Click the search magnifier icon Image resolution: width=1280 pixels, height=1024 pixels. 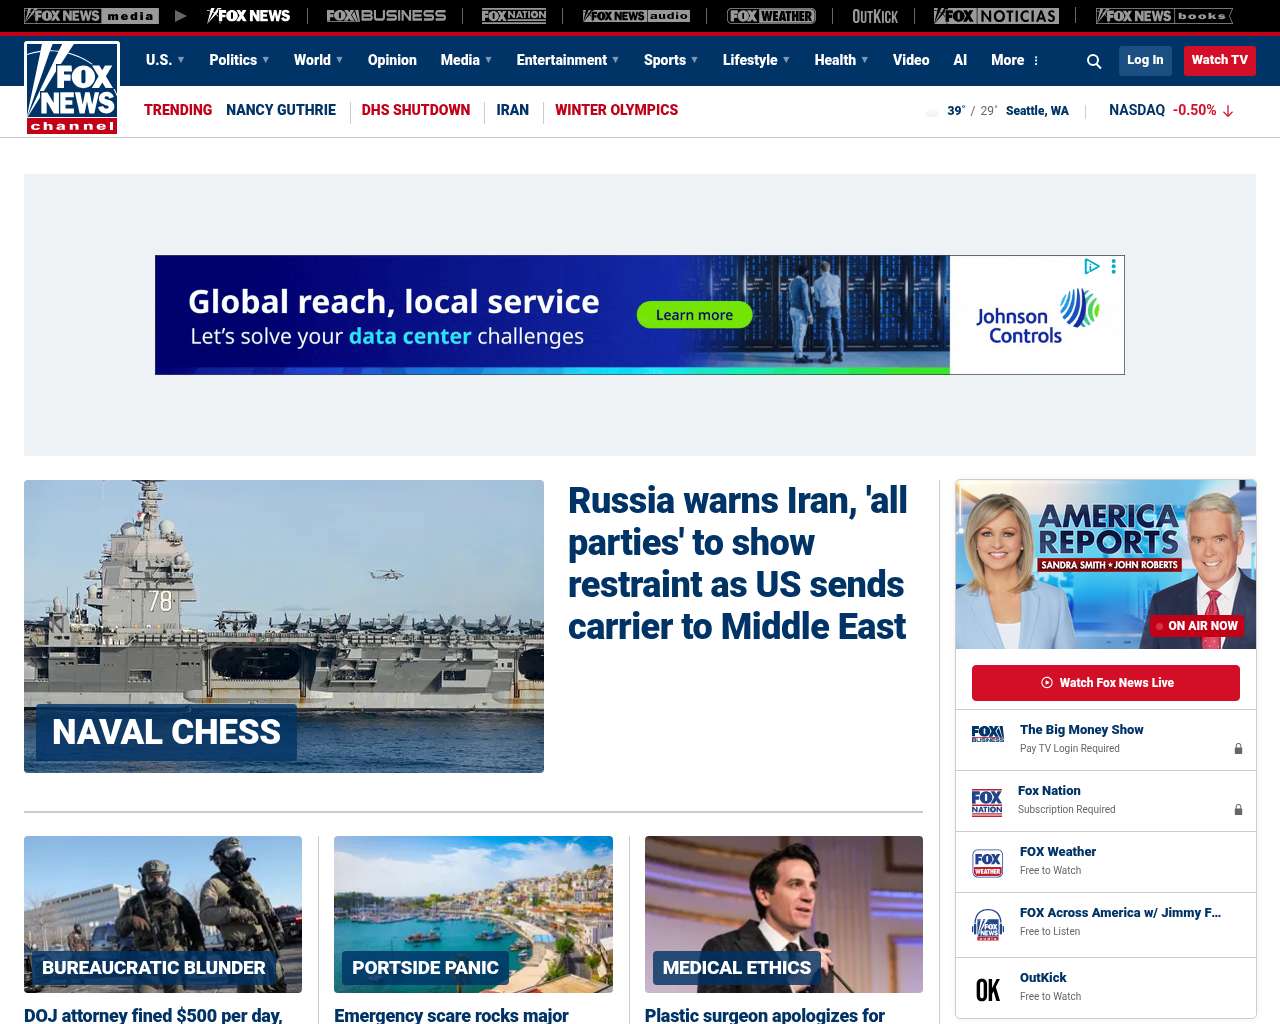(x=1094, y=61)
